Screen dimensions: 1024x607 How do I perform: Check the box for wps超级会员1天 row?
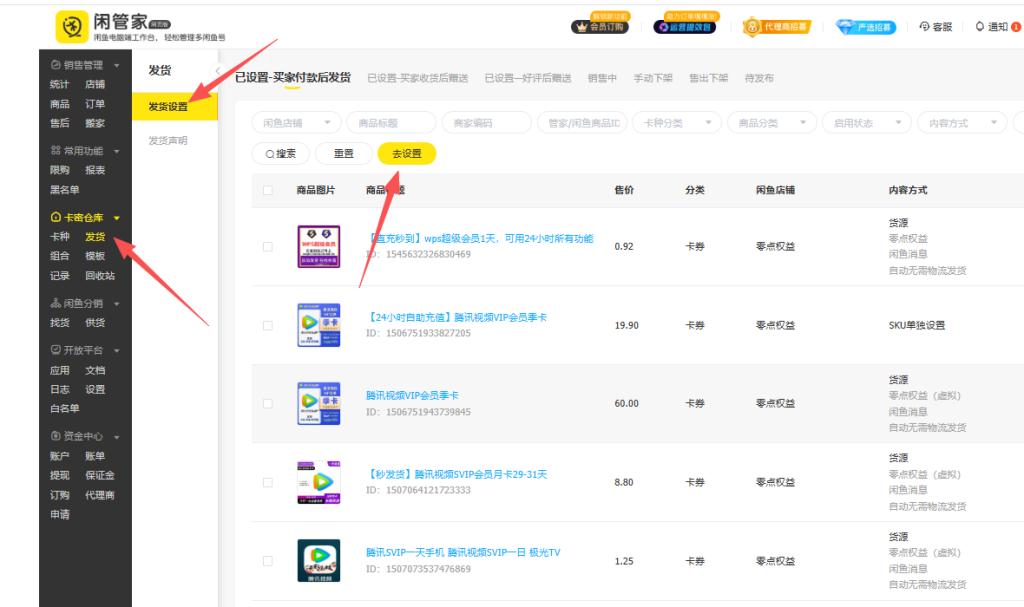point(267,246)
